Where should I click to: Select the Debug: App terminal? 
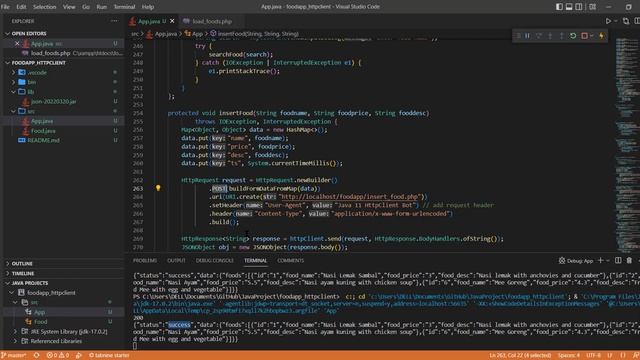click(576, 260)
